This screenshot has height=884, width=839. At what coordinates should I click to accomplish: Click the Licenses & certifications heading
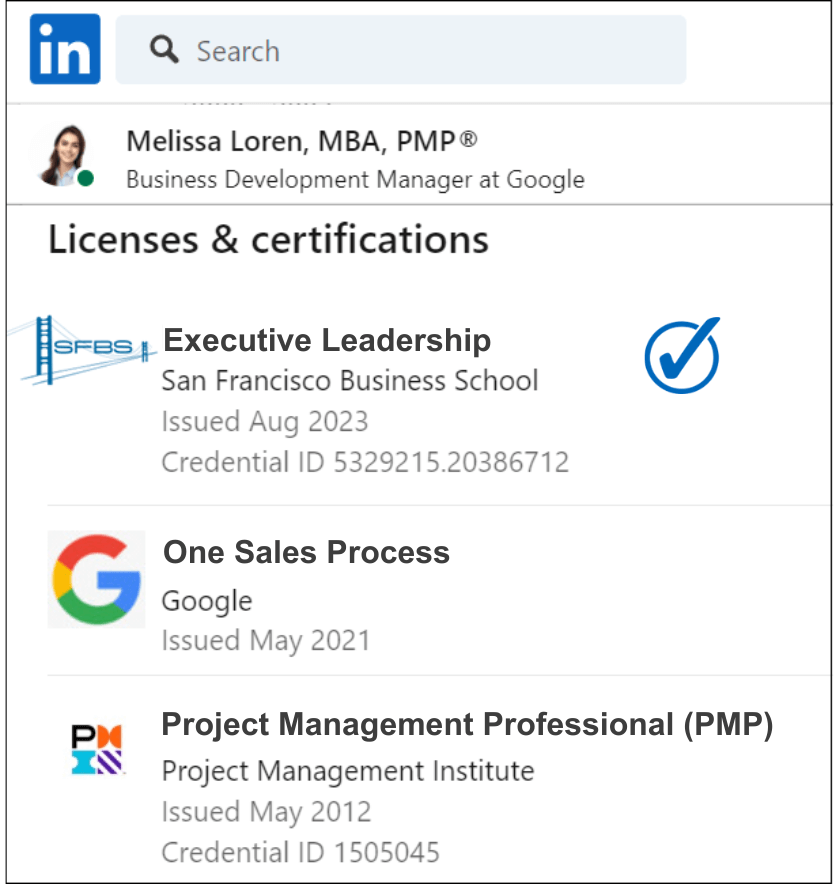[x=268, y=240]
